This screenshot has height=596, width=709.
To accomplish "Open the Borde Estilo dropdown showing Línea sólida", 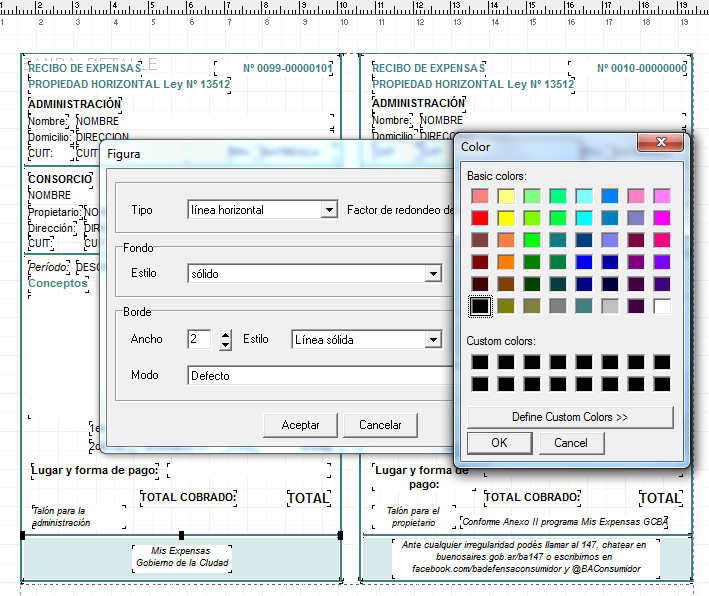I will (x=433, y=340).
